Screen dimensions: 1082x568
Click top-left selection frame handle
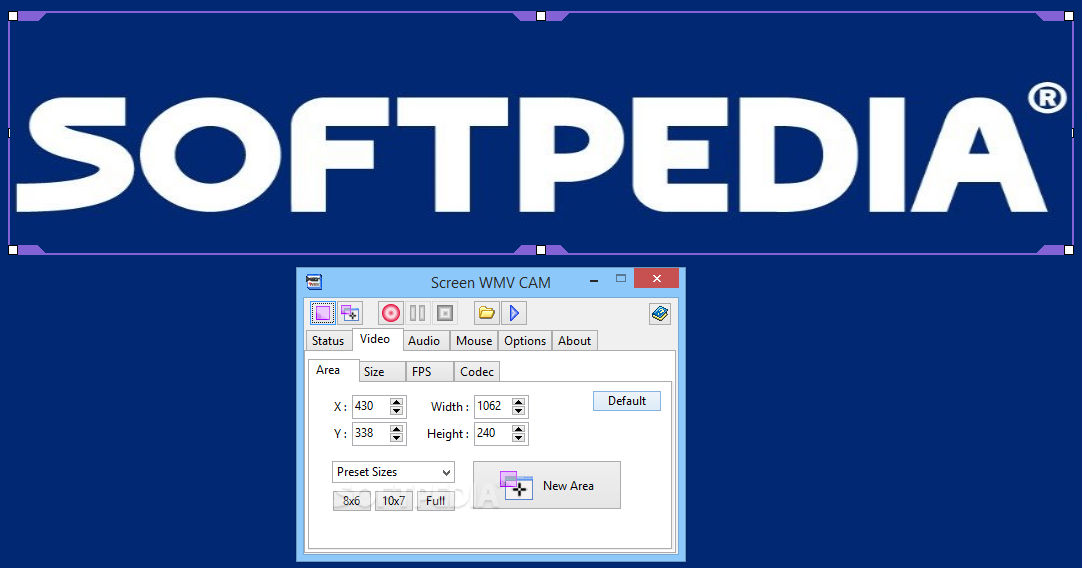(13, 16)
